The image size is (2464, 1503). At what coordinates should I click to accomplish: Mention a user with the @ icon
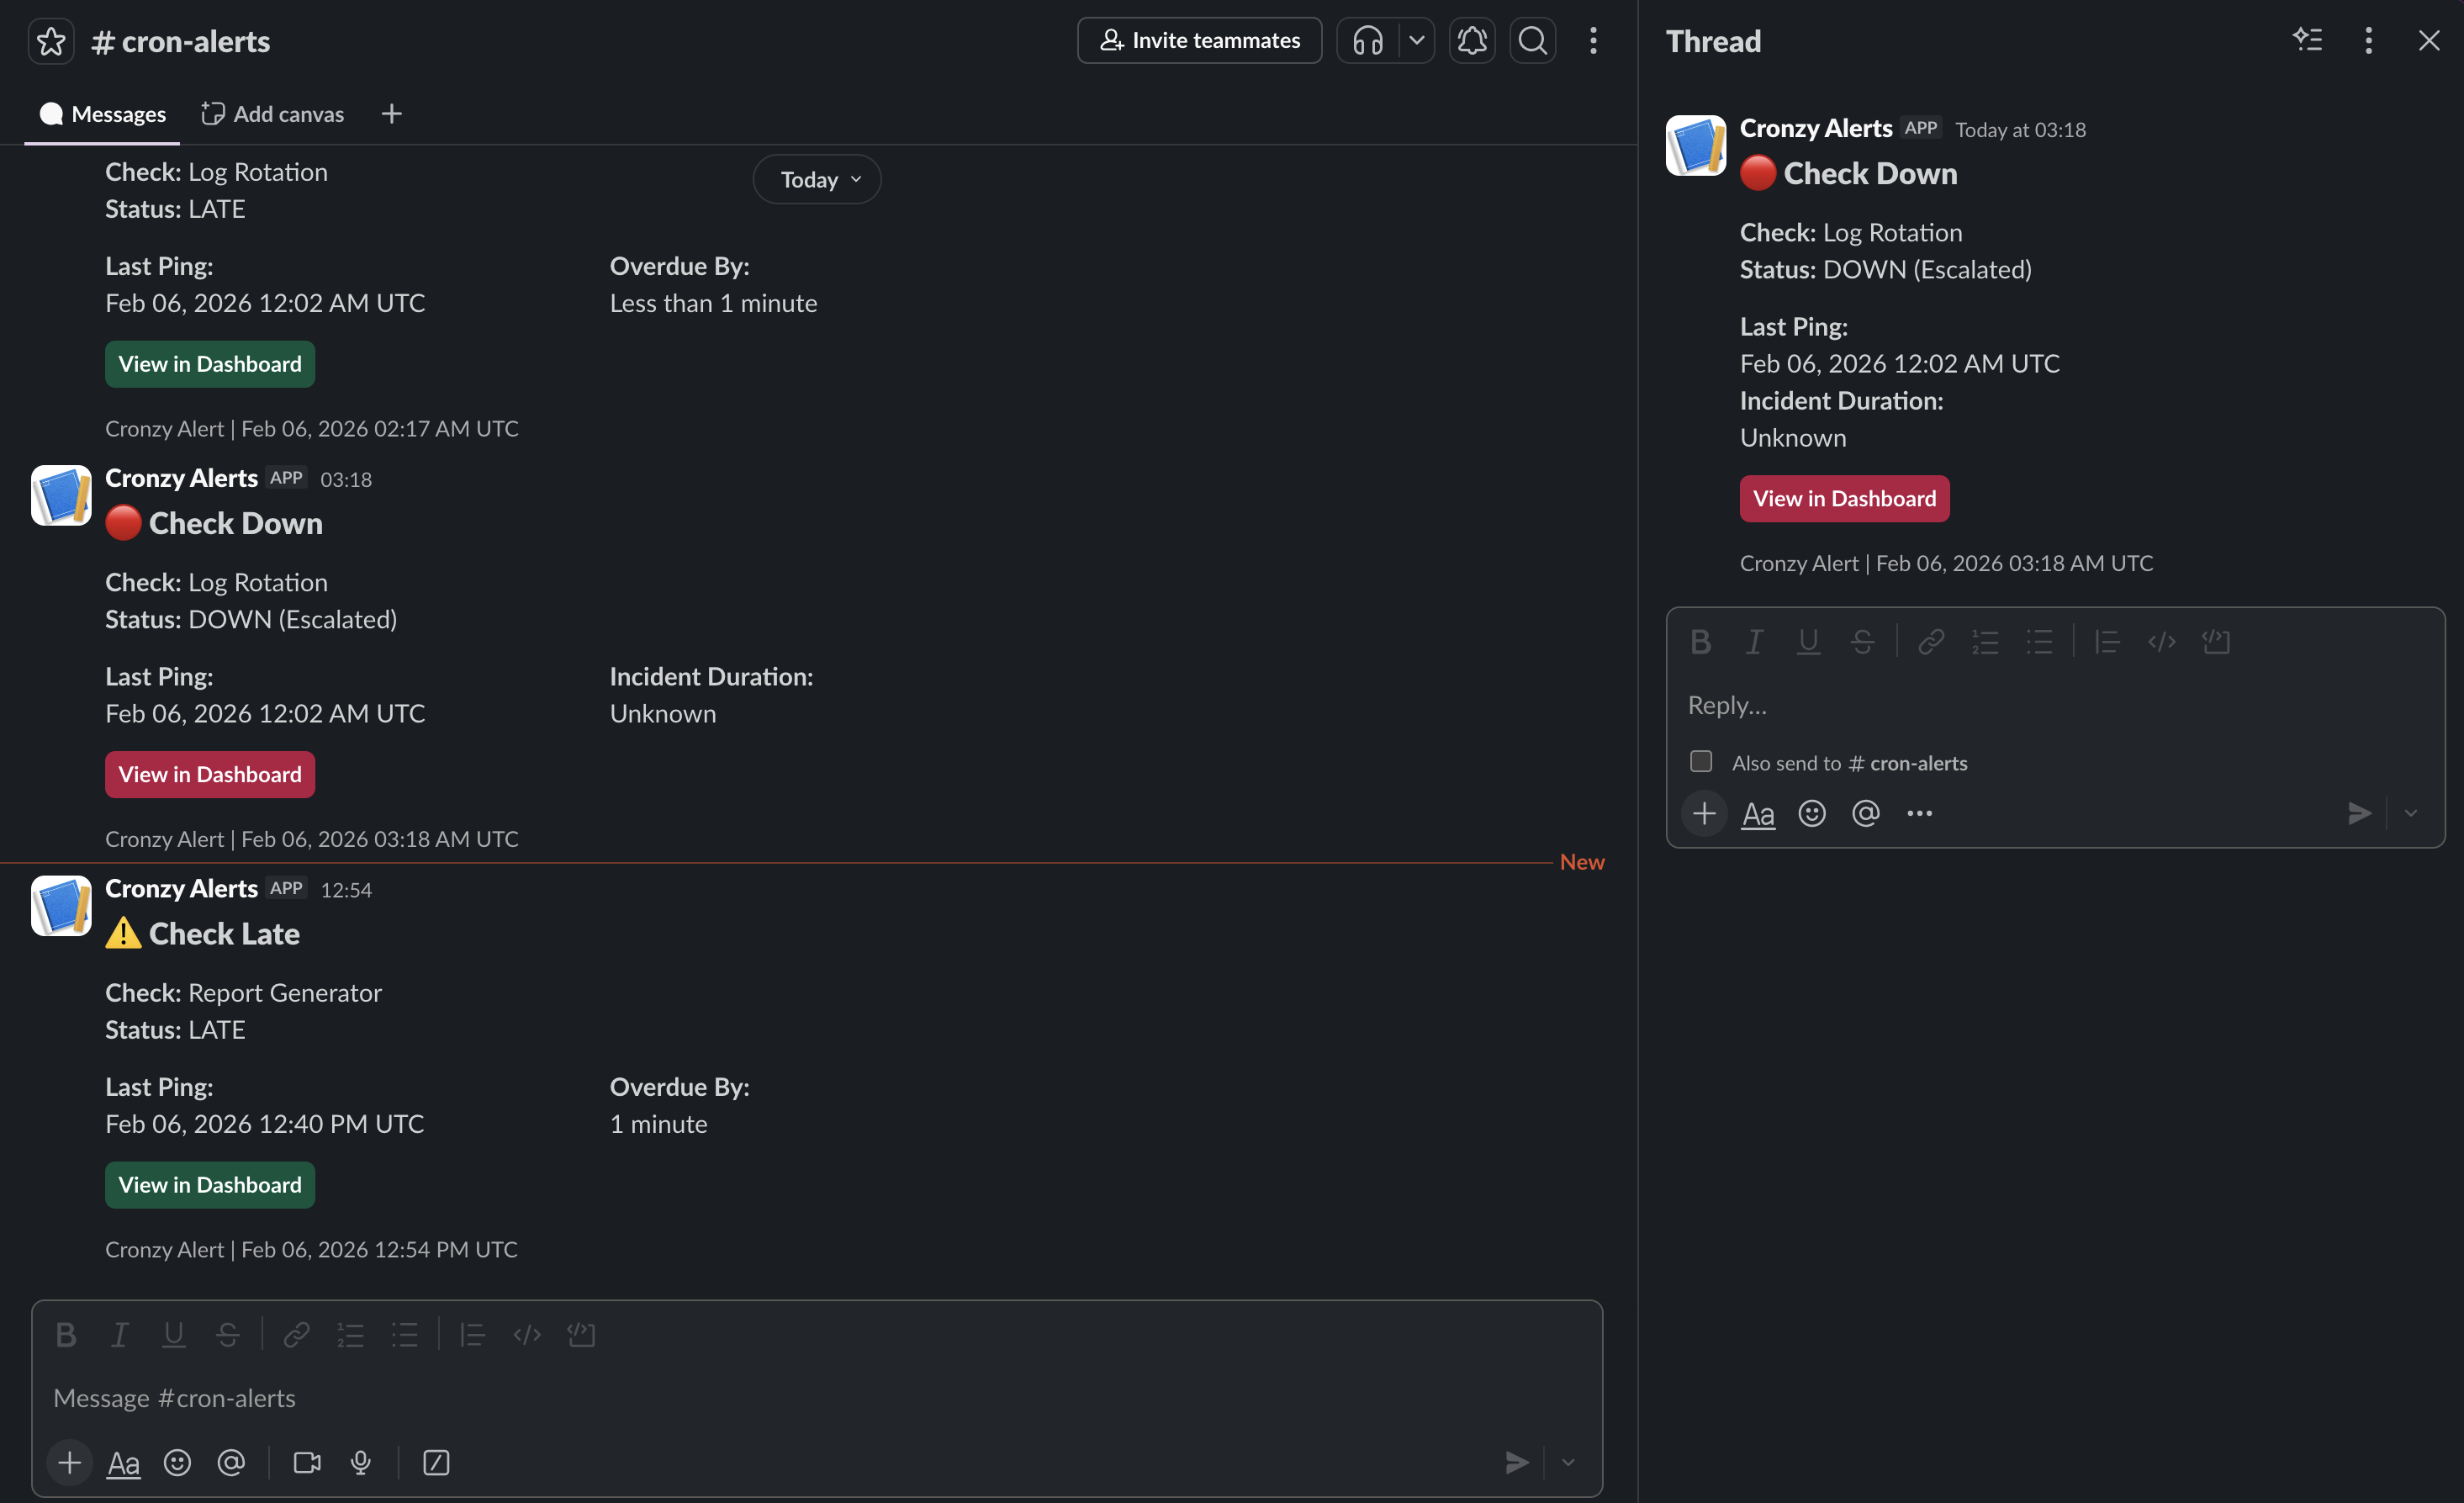click(231, 1462)
